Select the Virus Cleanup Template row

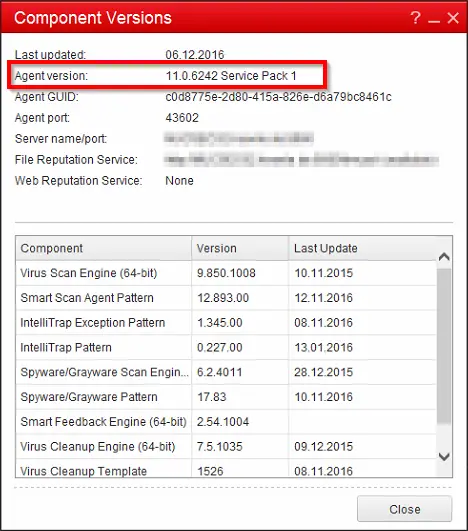pyautogui.click(x=226, y=468)
